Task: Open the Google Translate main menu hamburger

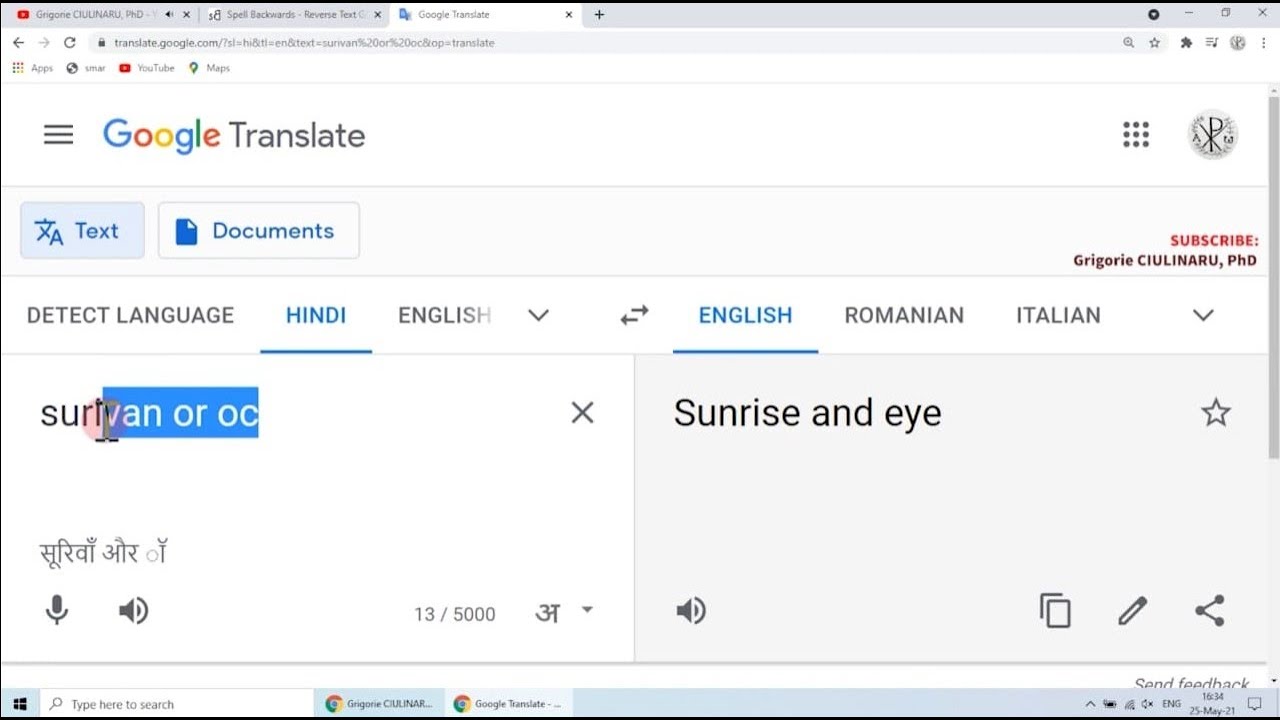Action: [58, 135]
